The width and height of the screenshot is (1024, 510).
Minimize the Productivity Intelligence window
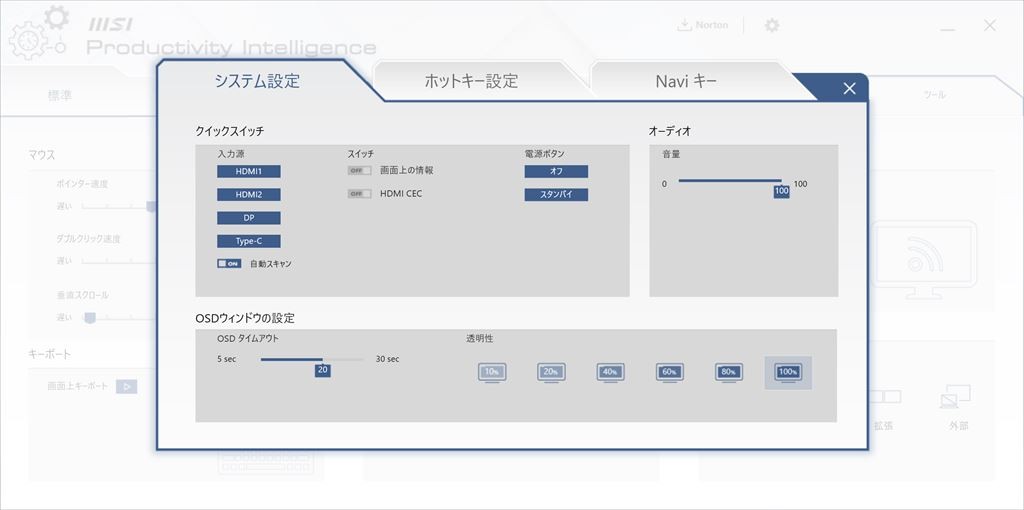(947, 29)
